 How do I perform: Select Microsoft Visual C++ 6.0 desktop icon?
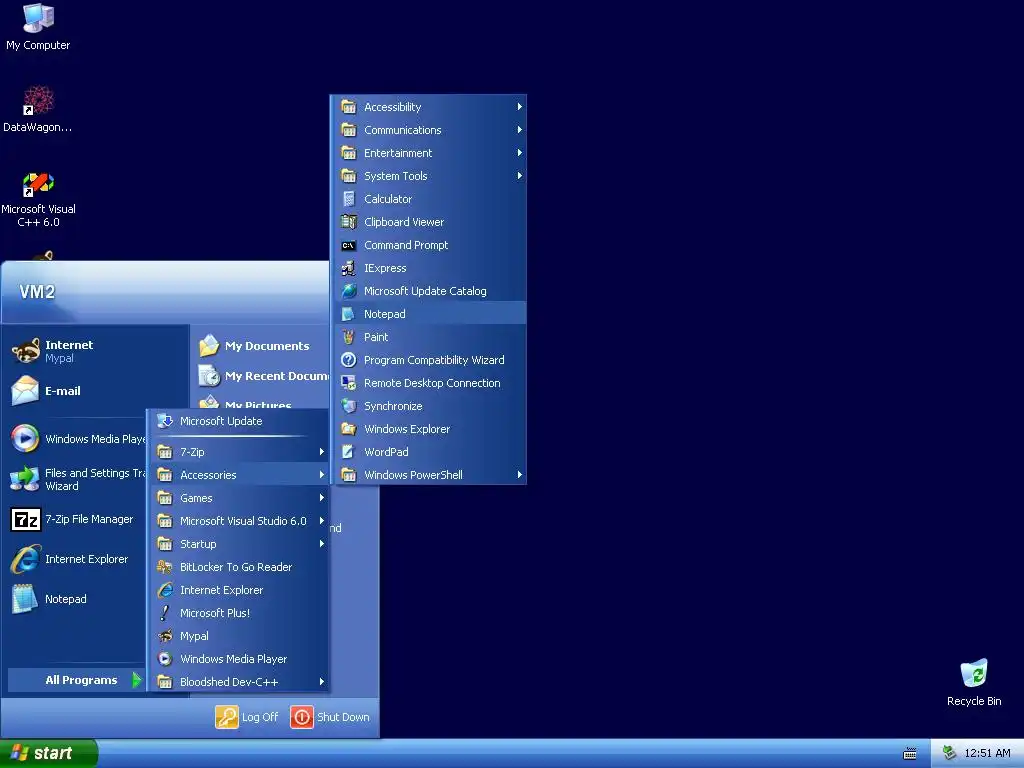[x=38, y=200]
